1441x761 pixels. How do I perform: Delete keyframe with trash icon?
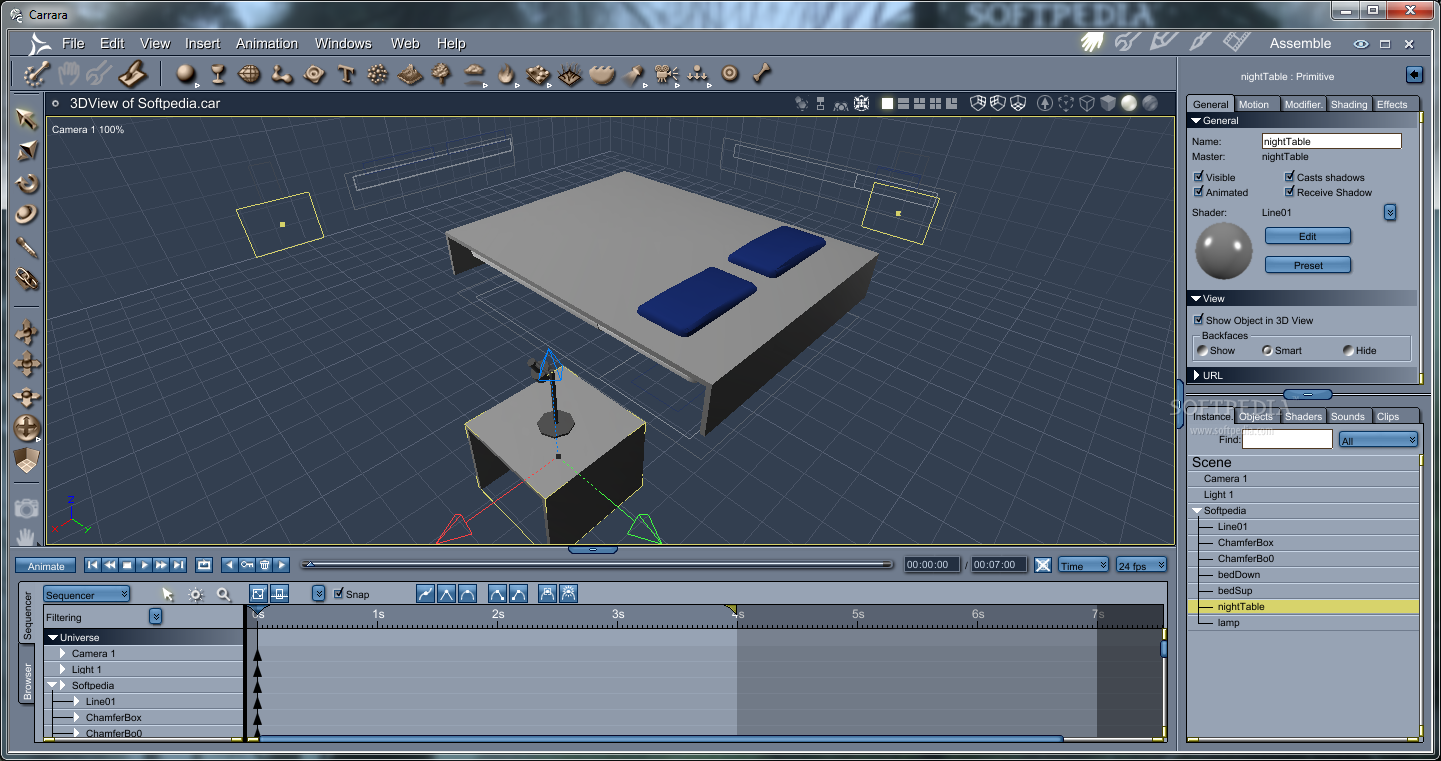265,565
